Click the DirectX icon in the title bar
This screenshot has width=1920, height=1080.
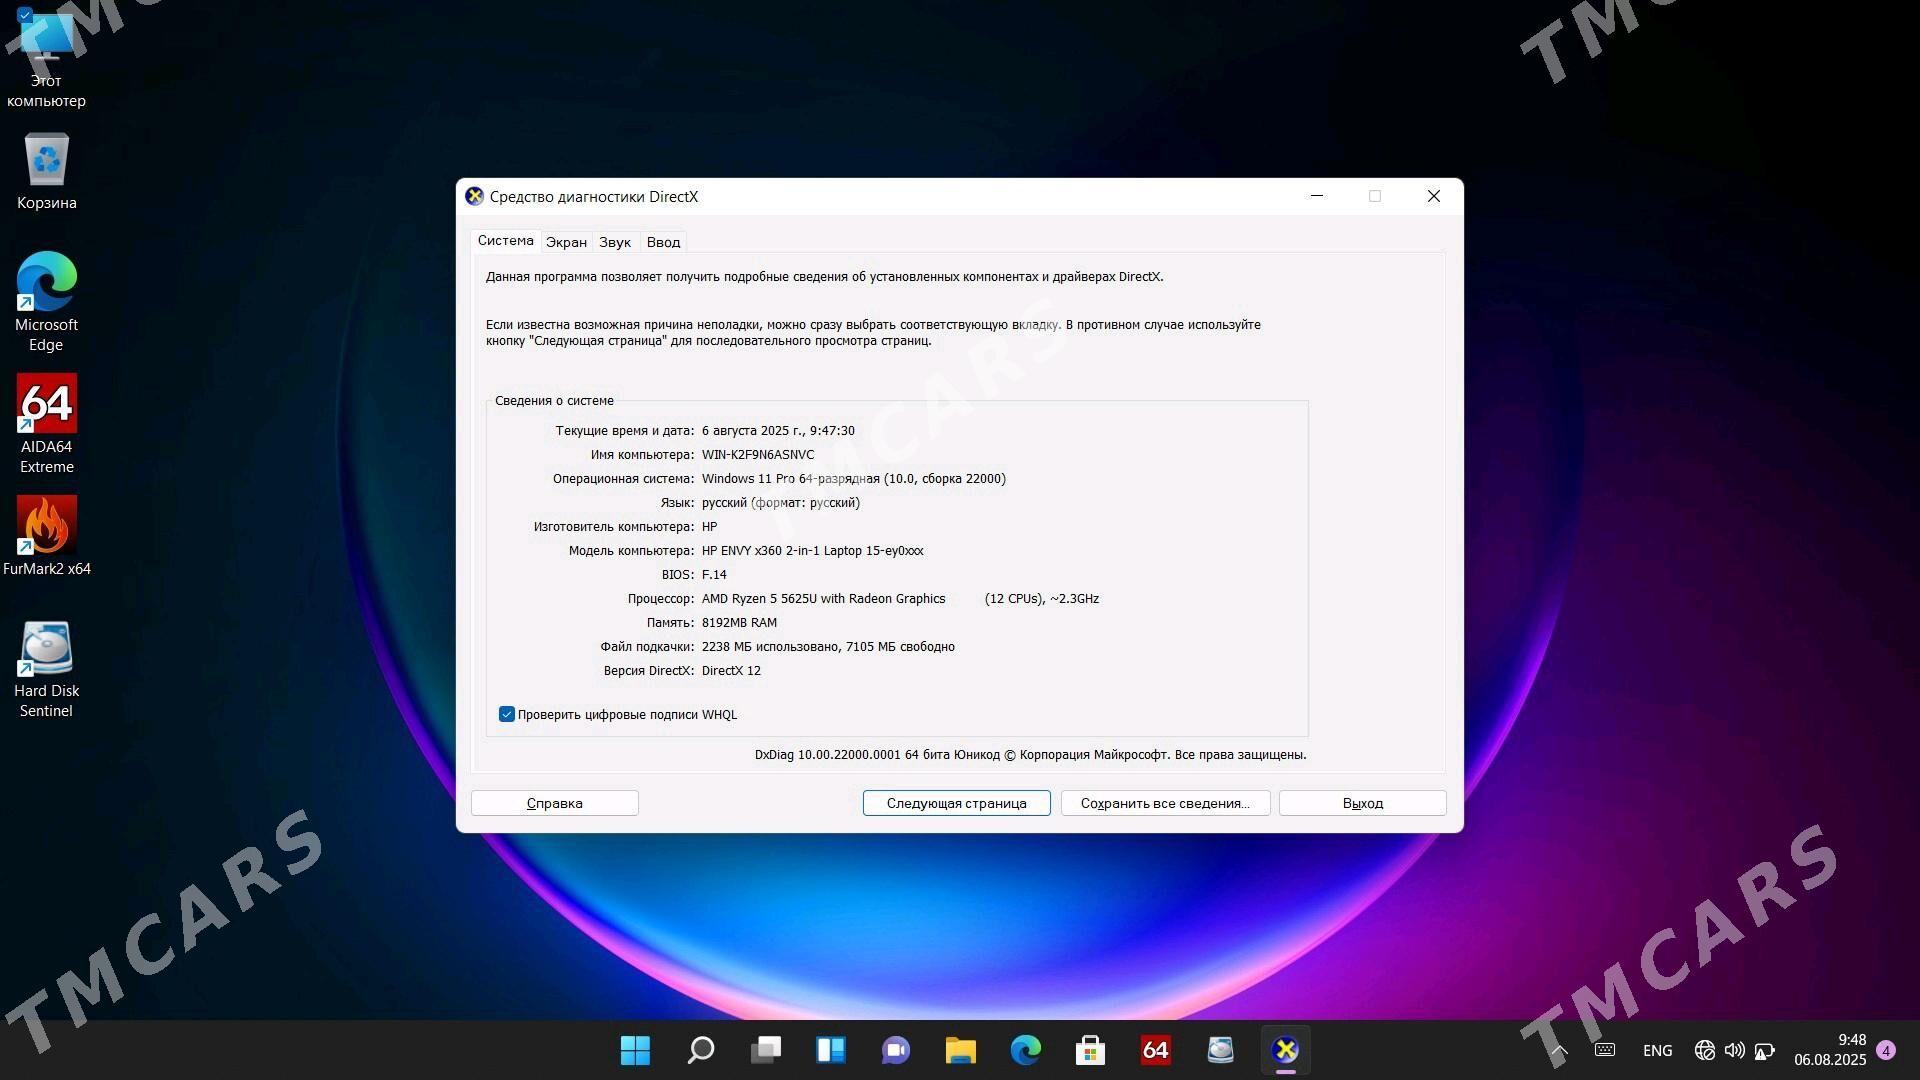click(475, 196)
